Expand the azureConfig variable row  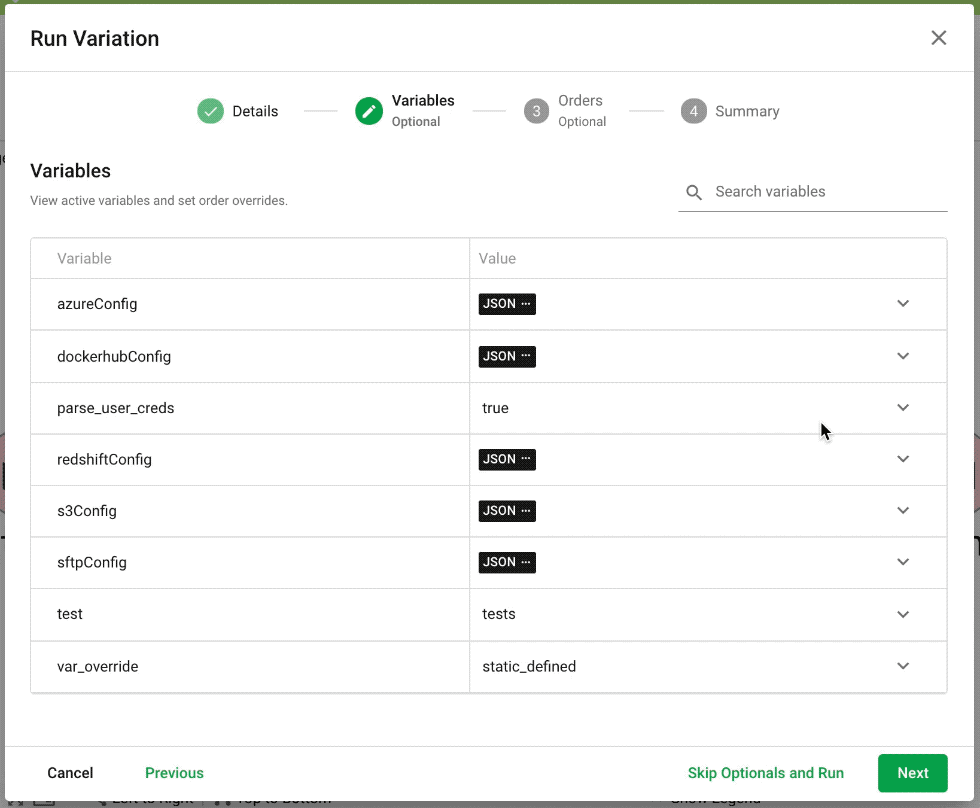[x=903, y=304]
